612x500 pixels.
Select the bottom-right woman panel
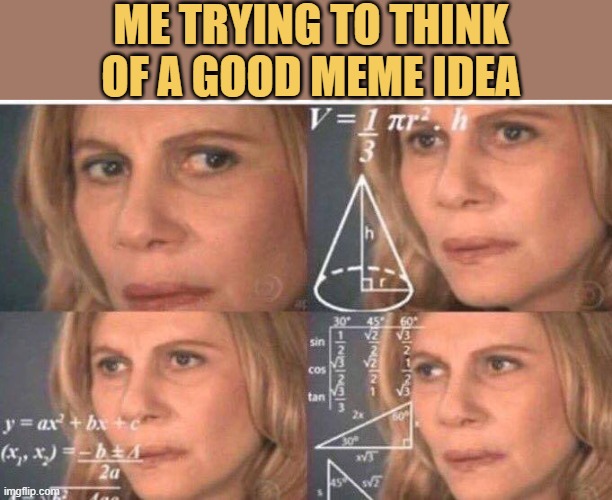[461, 406]
